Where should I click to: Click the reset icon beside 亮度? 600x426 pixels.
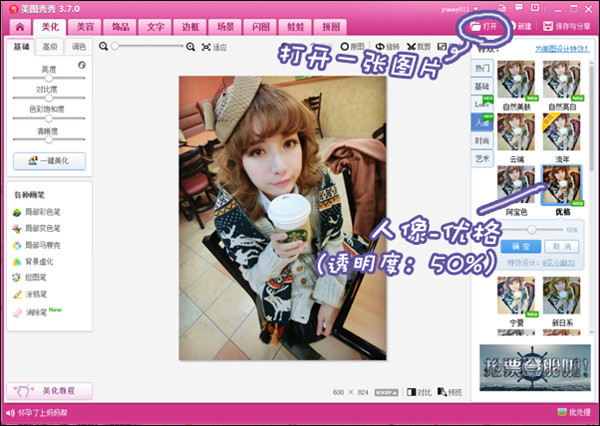(x=82, y=65)
